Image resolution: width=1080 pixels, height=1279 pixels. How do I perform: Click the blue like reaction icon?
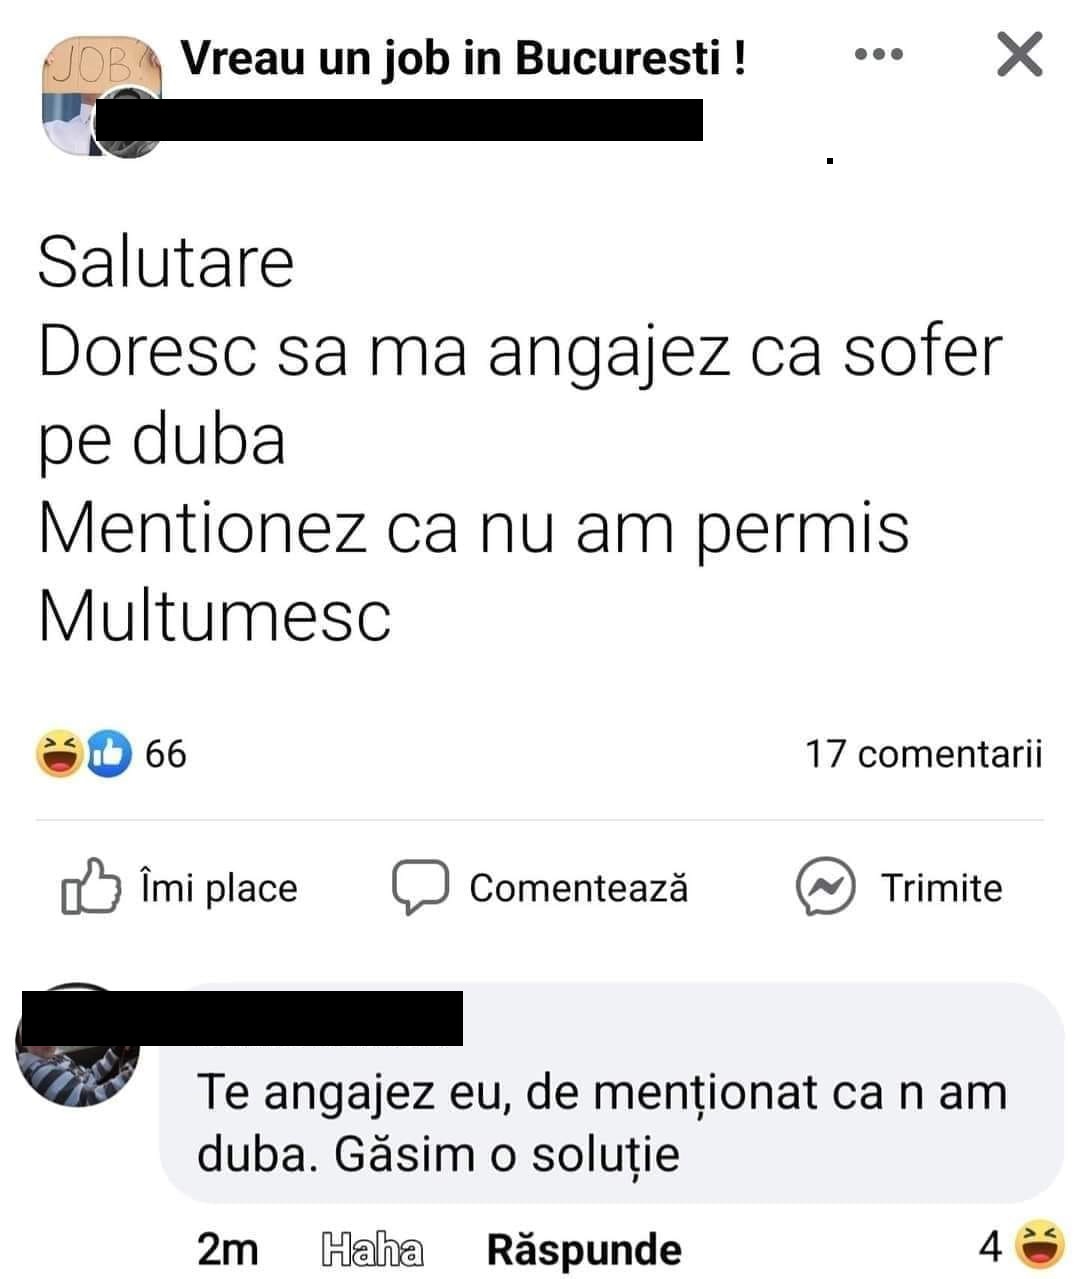(108, 753)
